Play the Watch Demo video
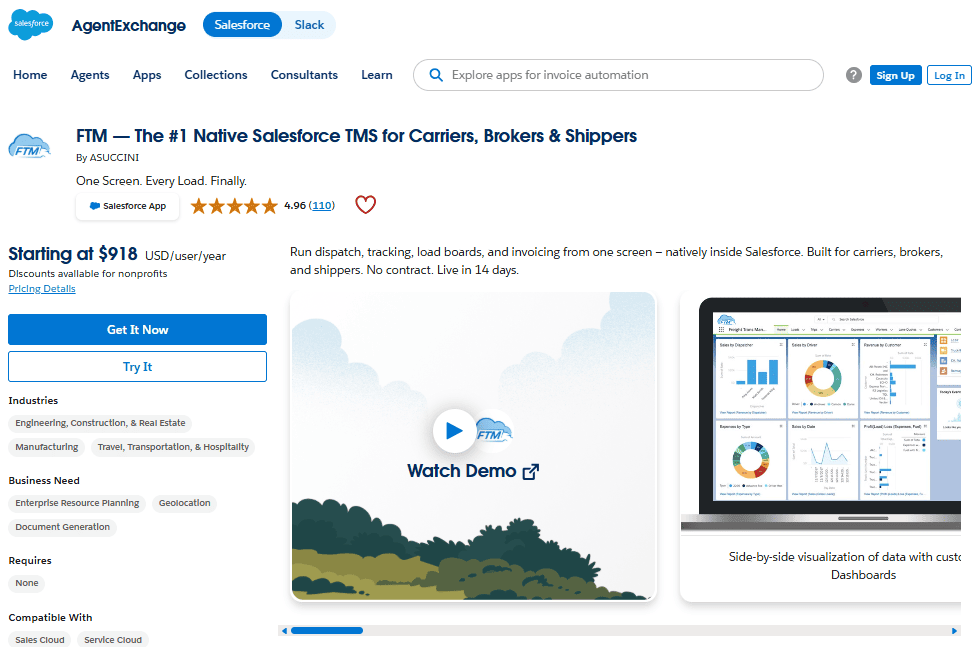 [454, 430]
